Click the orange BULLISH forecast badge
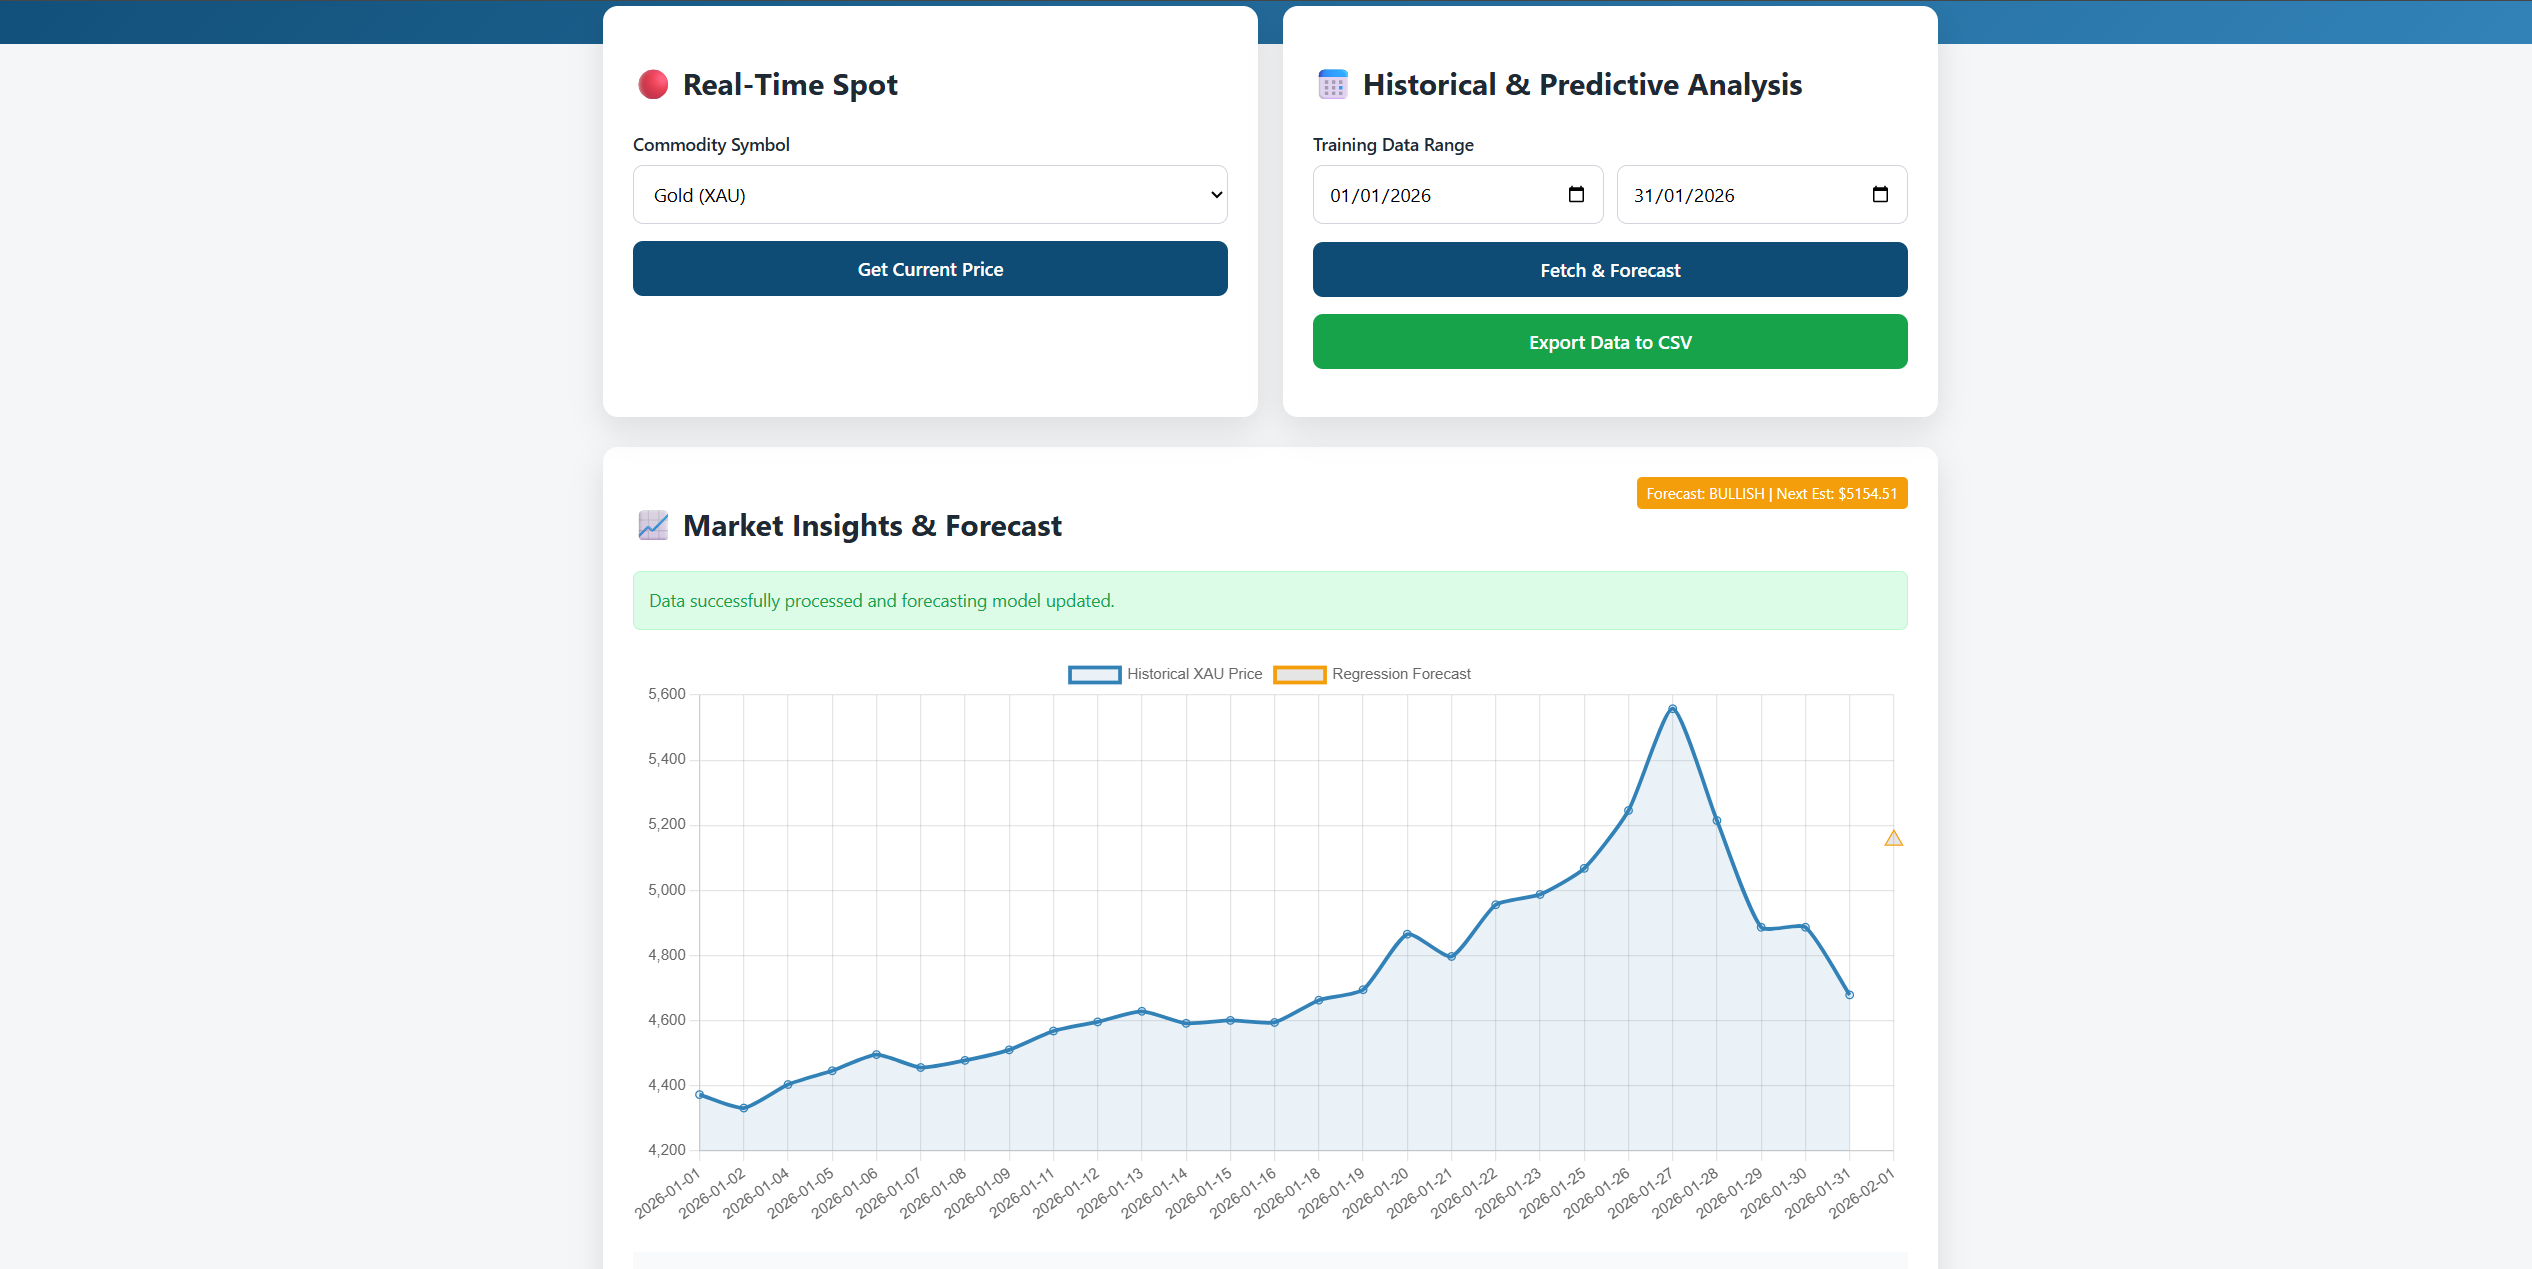The image size is (2532, 1269). point(1771,493)
